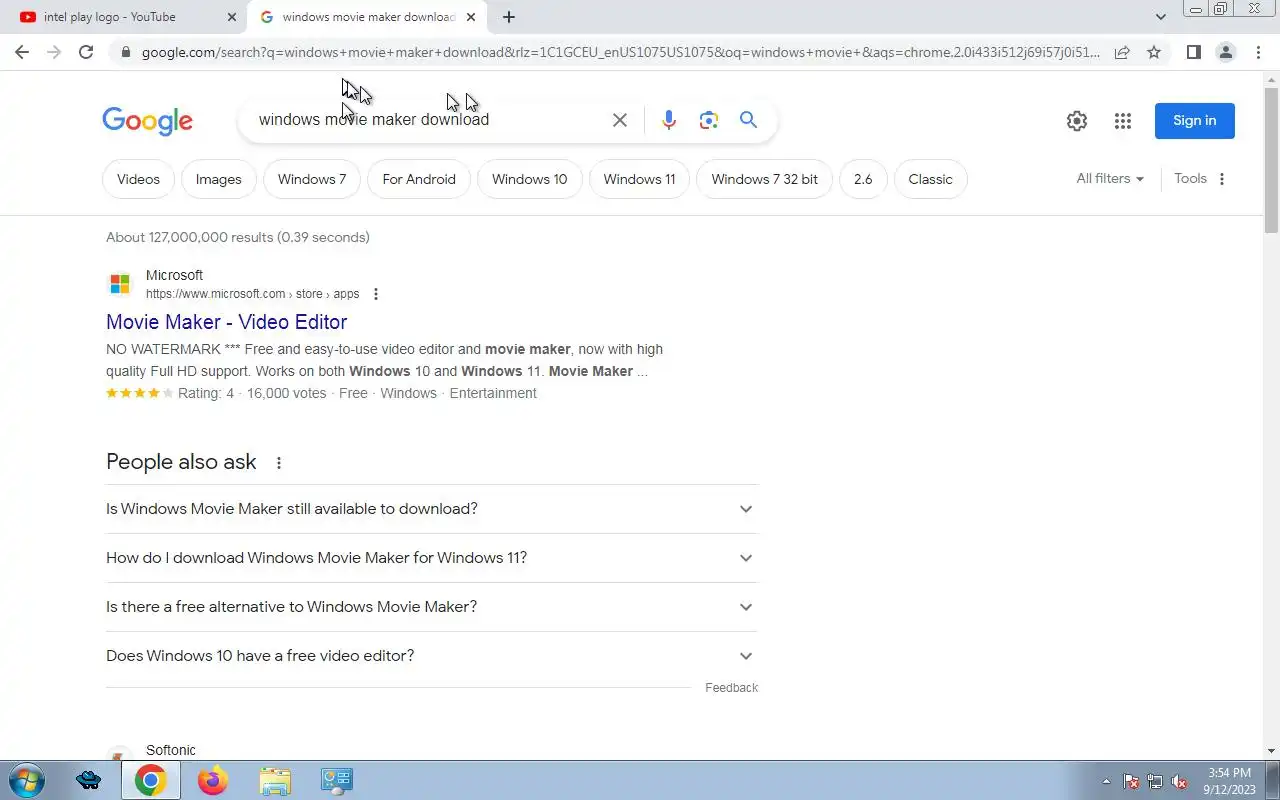The image size is (1280, 800).
Task: Open network status tray icon
Action: click(1155, 781)
